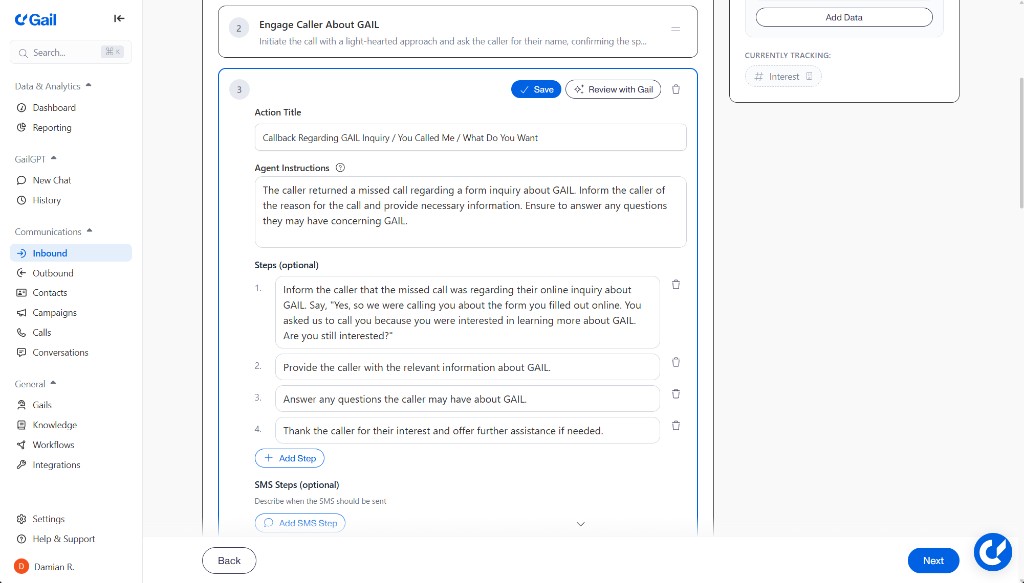Click the blue Next button

933,560
